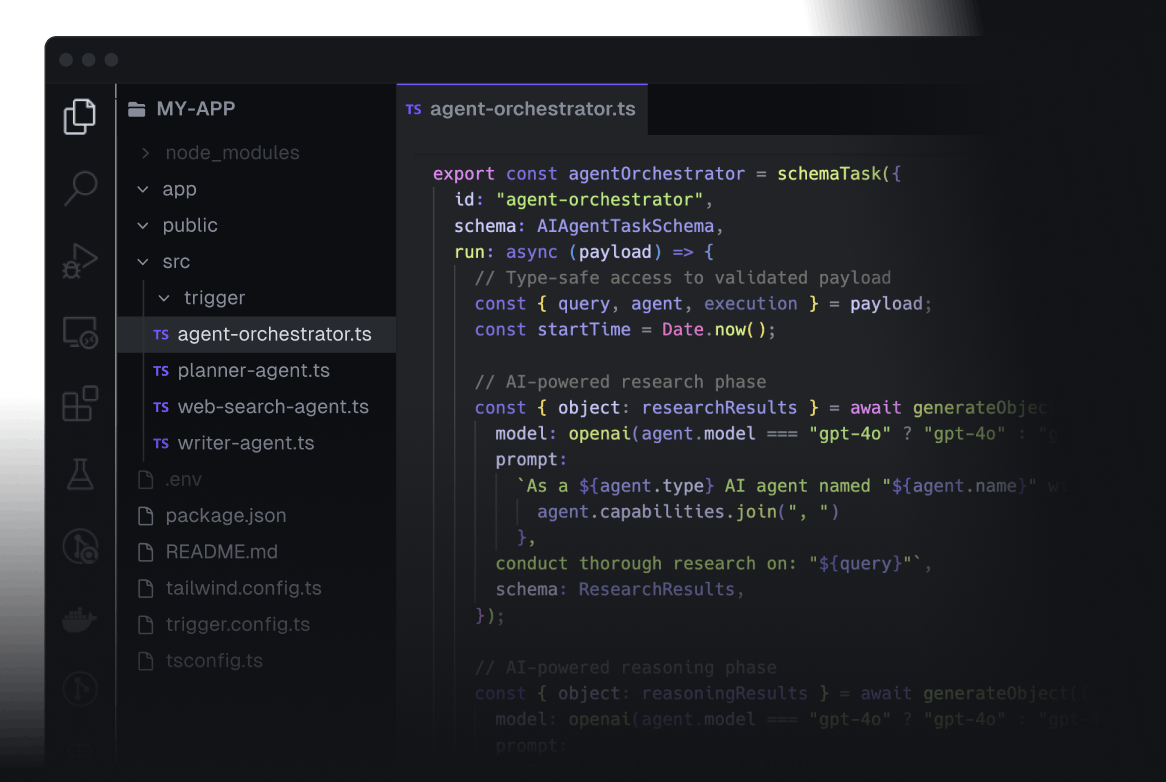Collapse the app folder chevron
Image resolution: width=1166 pixels, height=782 pixels.
point(143,190)
